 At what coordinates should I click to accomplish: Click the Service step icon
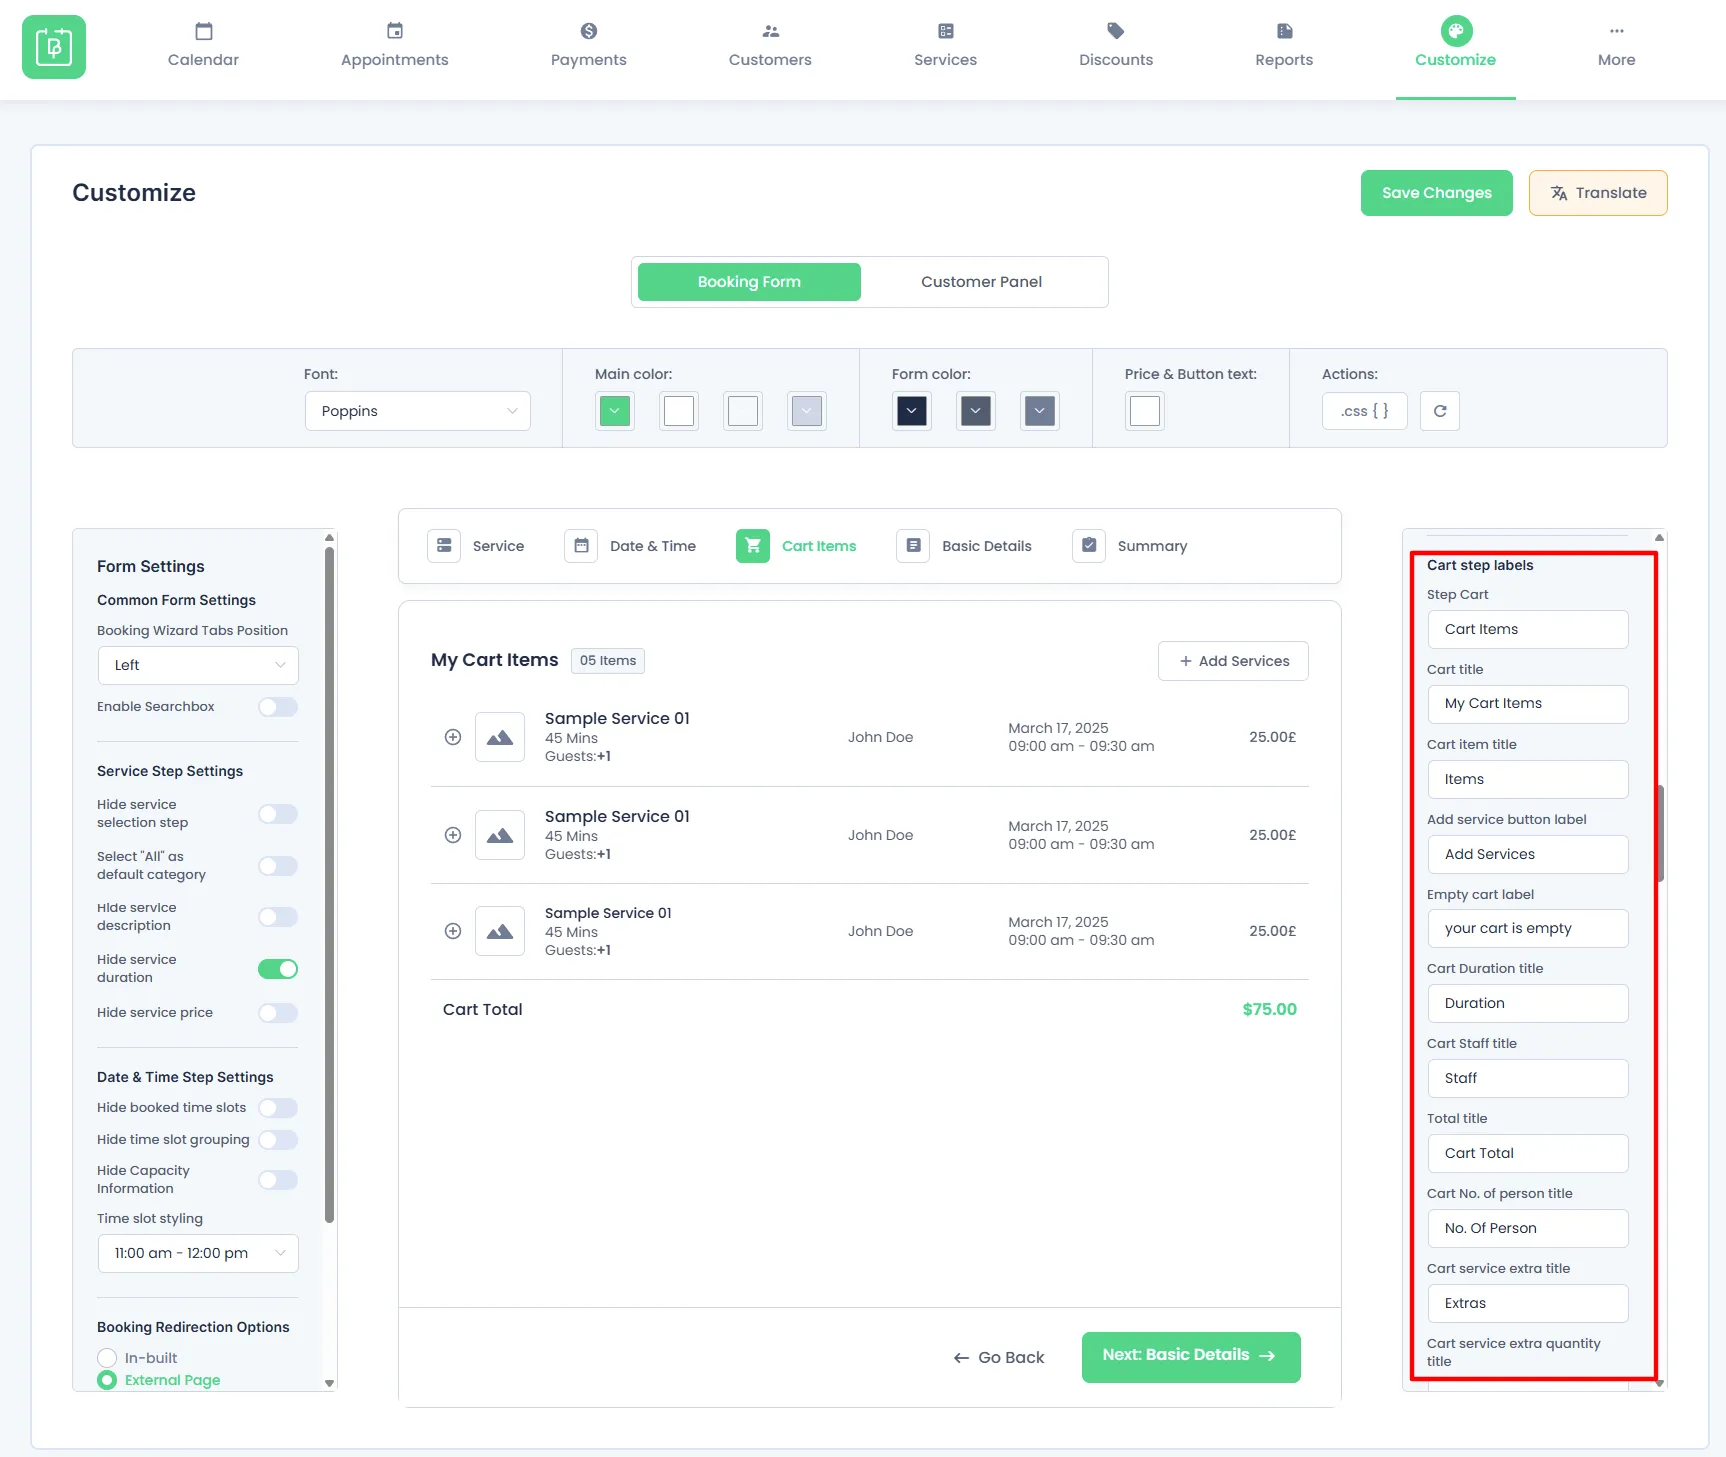point(444,546)
